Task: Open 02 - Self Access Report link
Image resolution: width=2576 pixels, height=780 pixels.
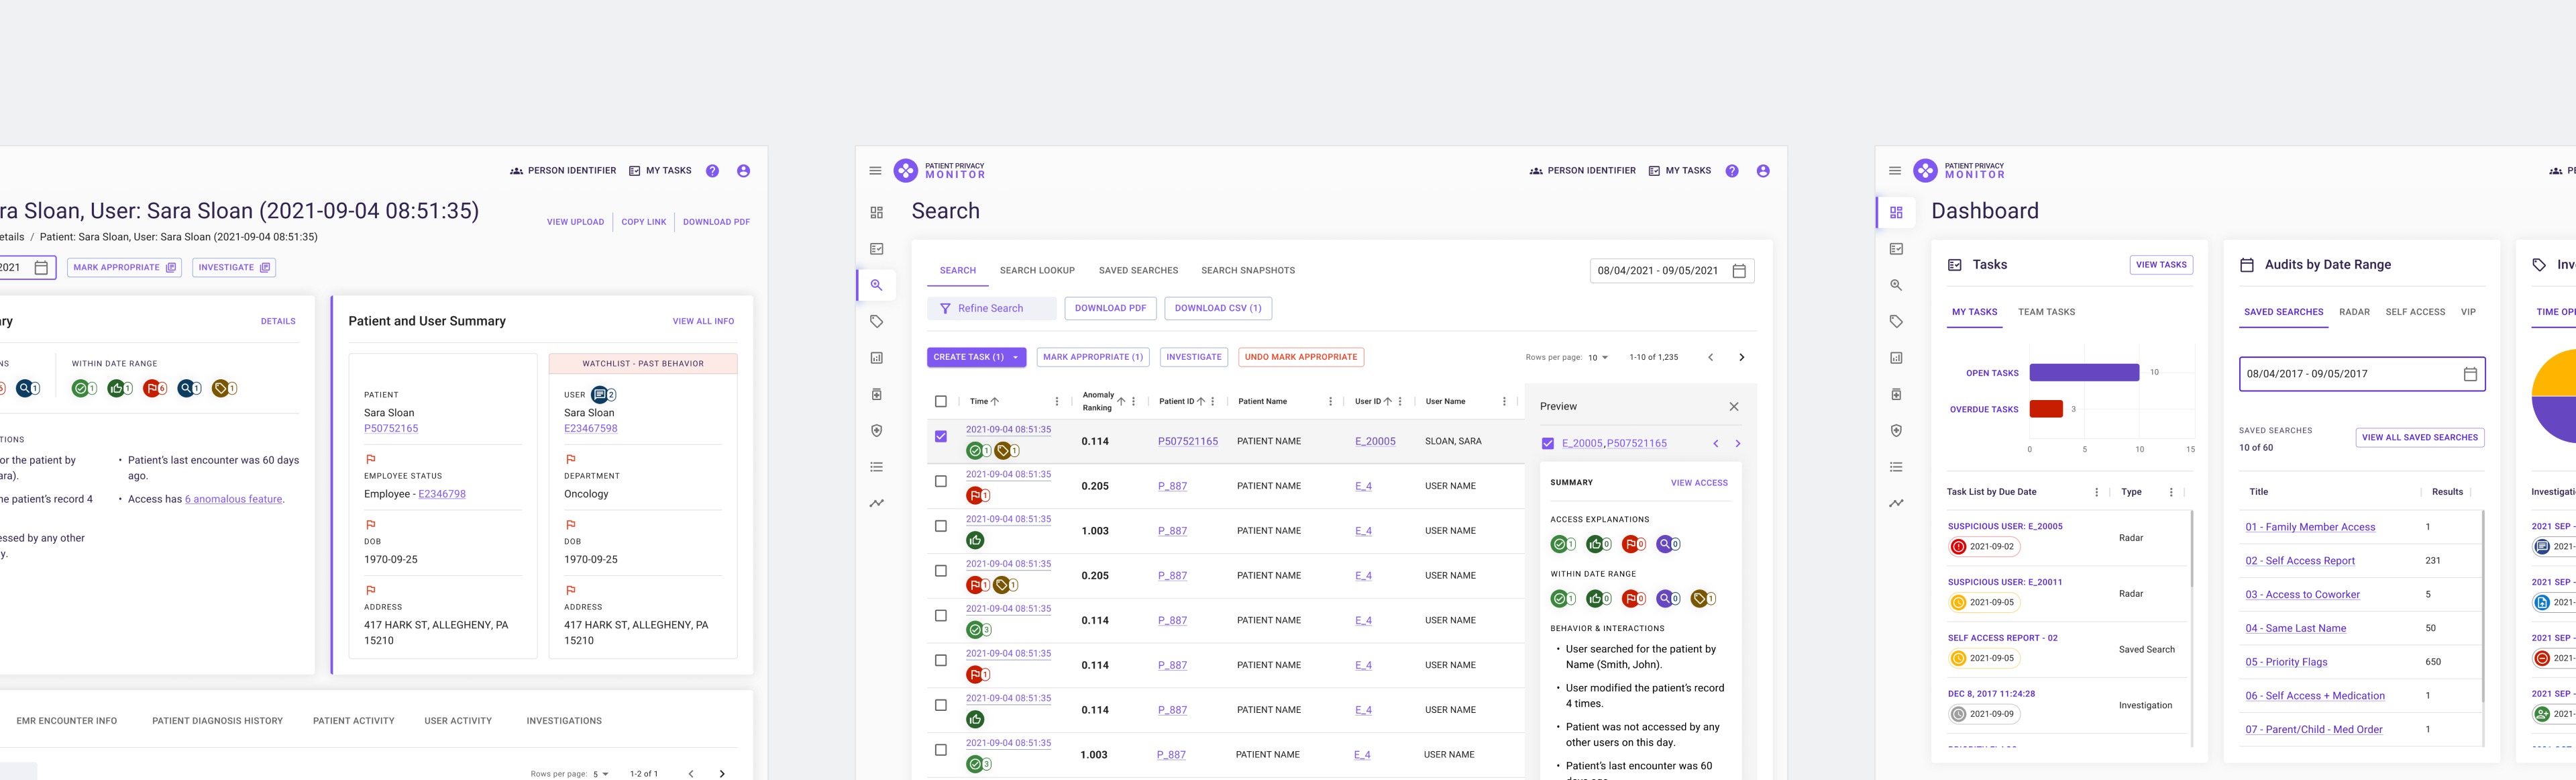Action: 2300,561
